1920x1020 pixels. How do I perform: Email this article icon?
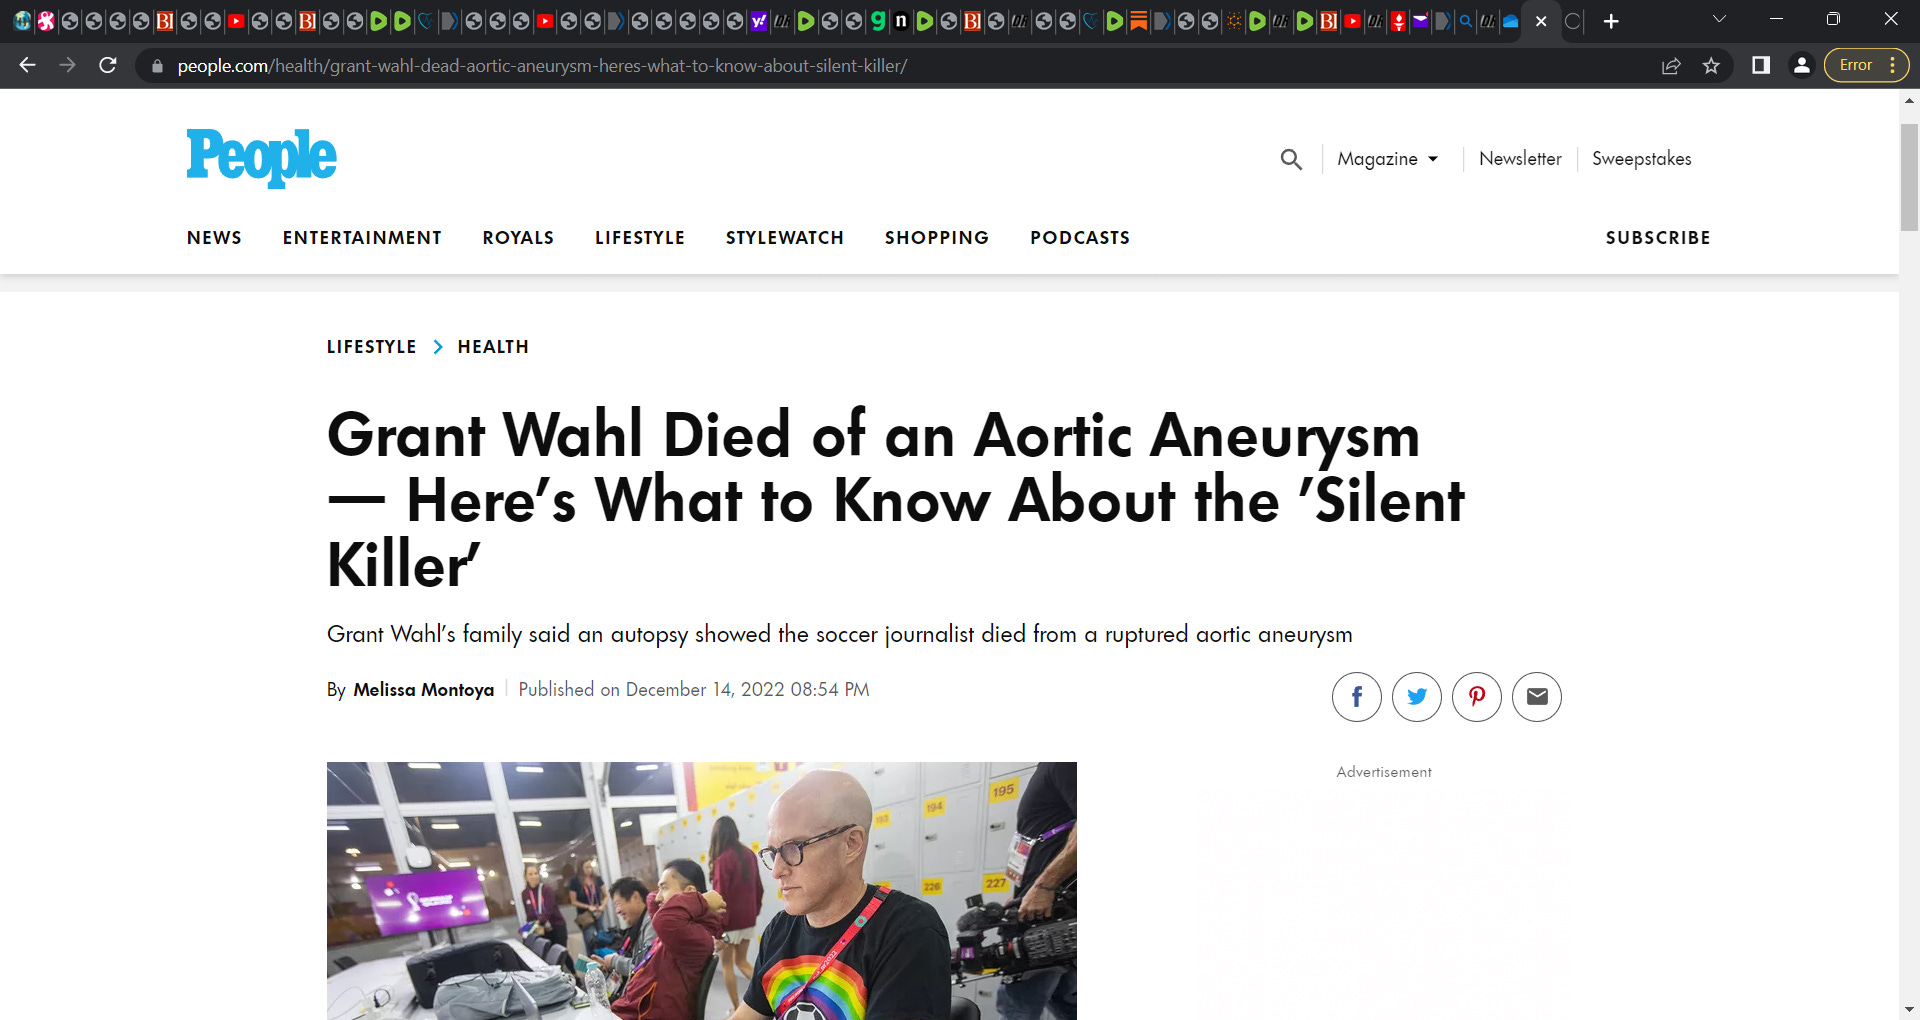[x=1537, y=697]
